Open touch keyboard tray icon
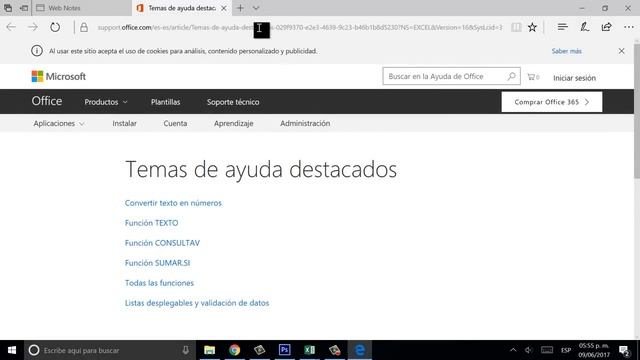Screen dimensions: 640x360 (547, 350)
